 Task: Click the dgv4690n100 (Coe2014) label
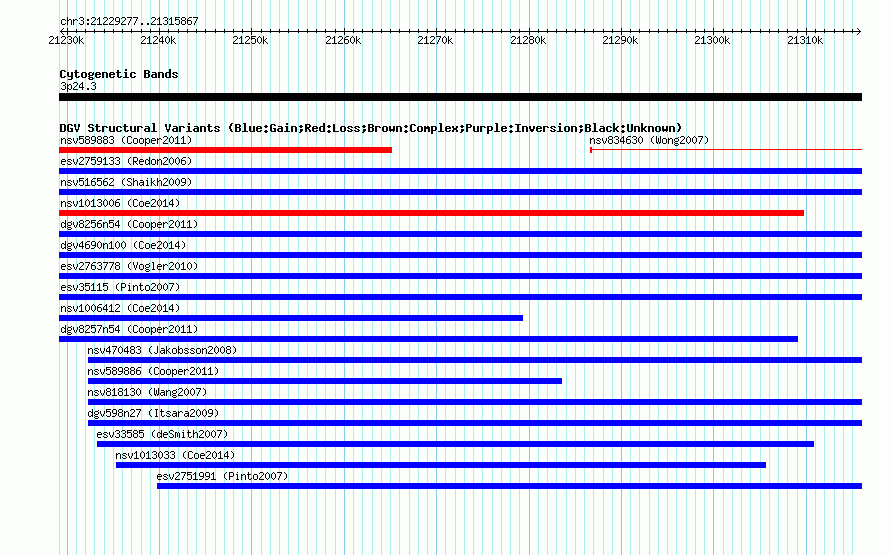pyautogui.click(x=123, y=245)
